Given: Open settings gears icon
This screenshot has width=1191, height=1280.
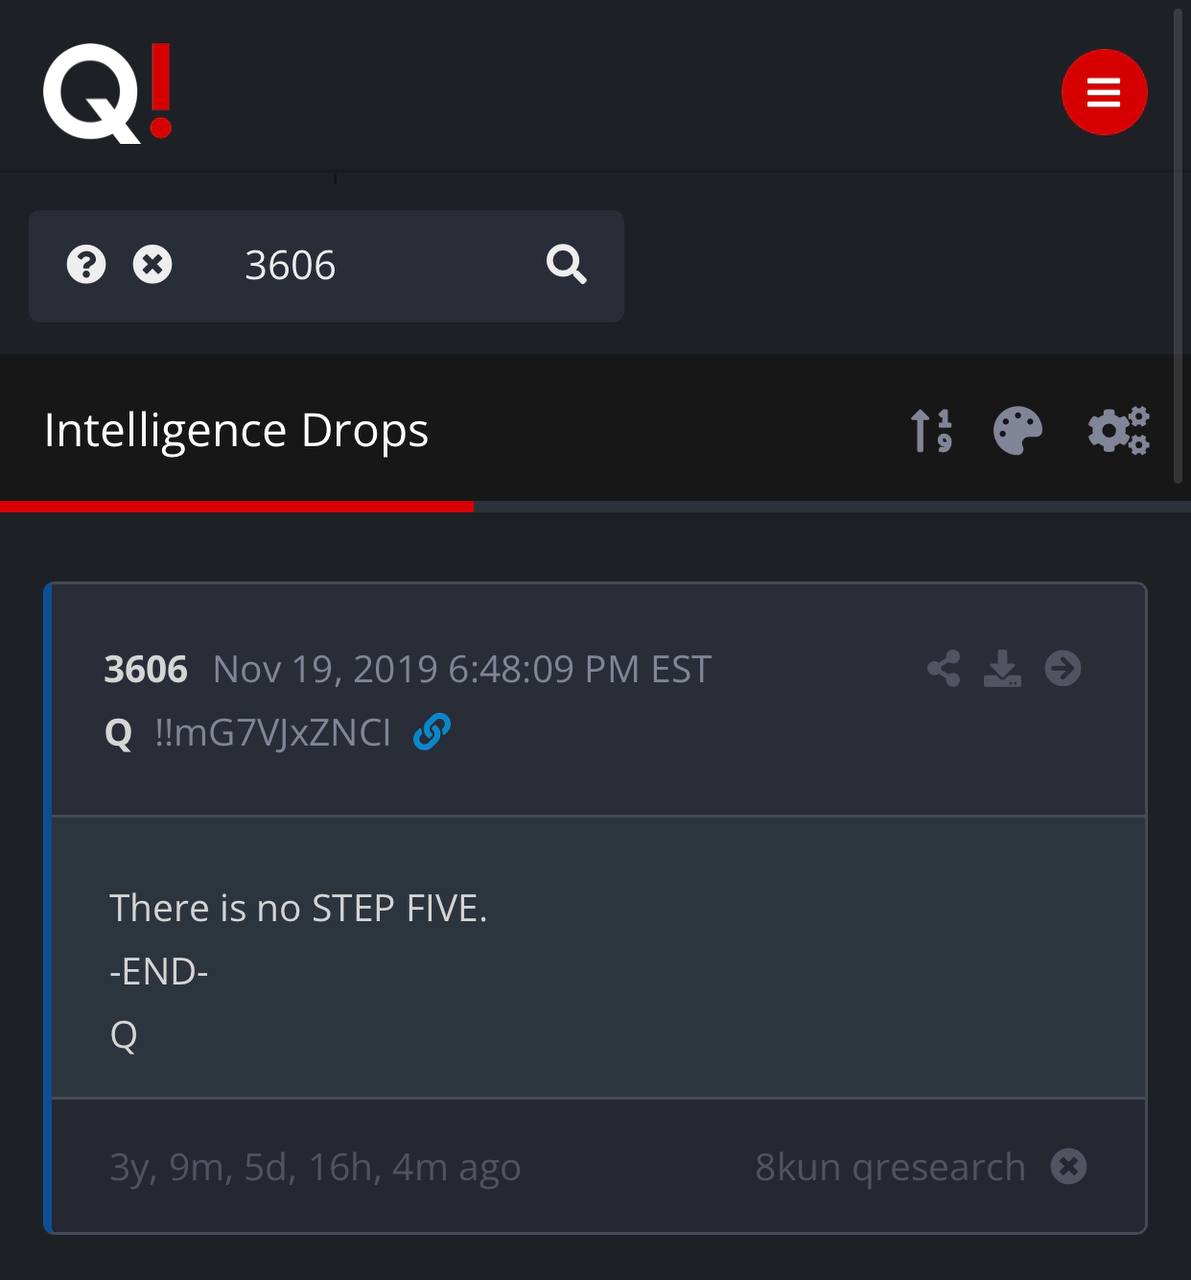Looking at the screenshot, I should coord(1119,431).
